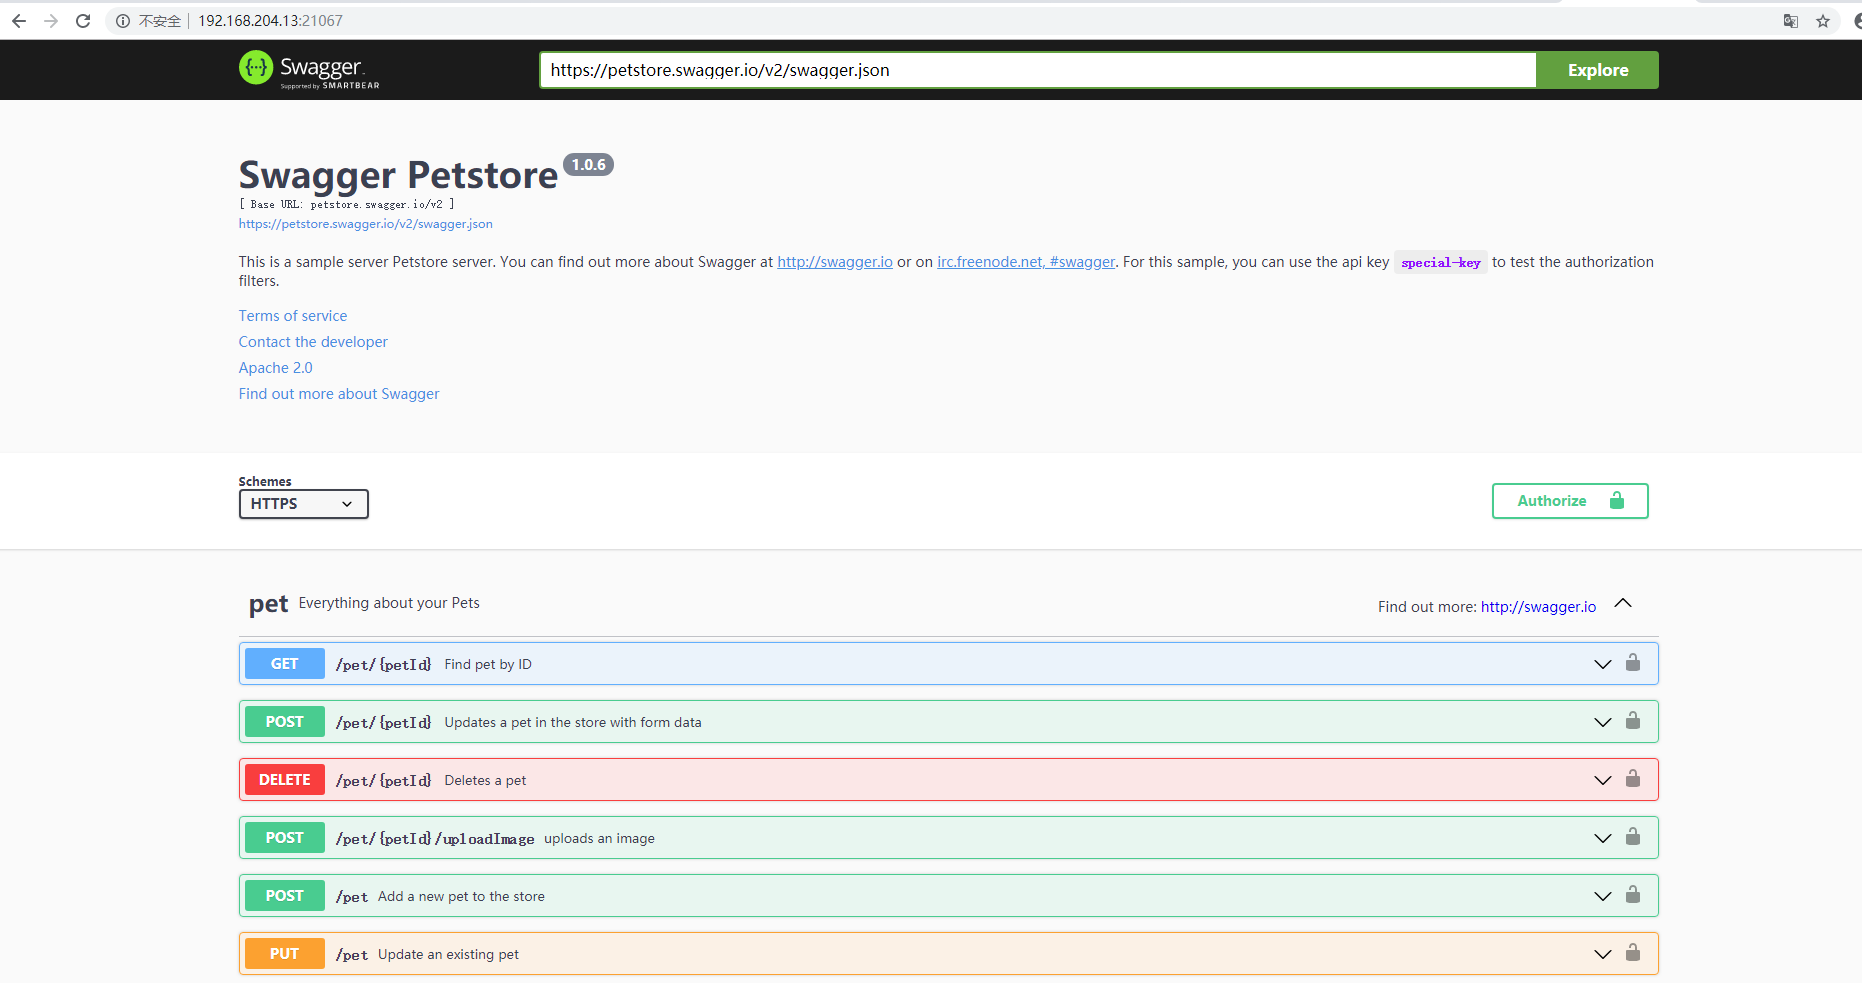Click the special-key code text

tap(1441, 263)
